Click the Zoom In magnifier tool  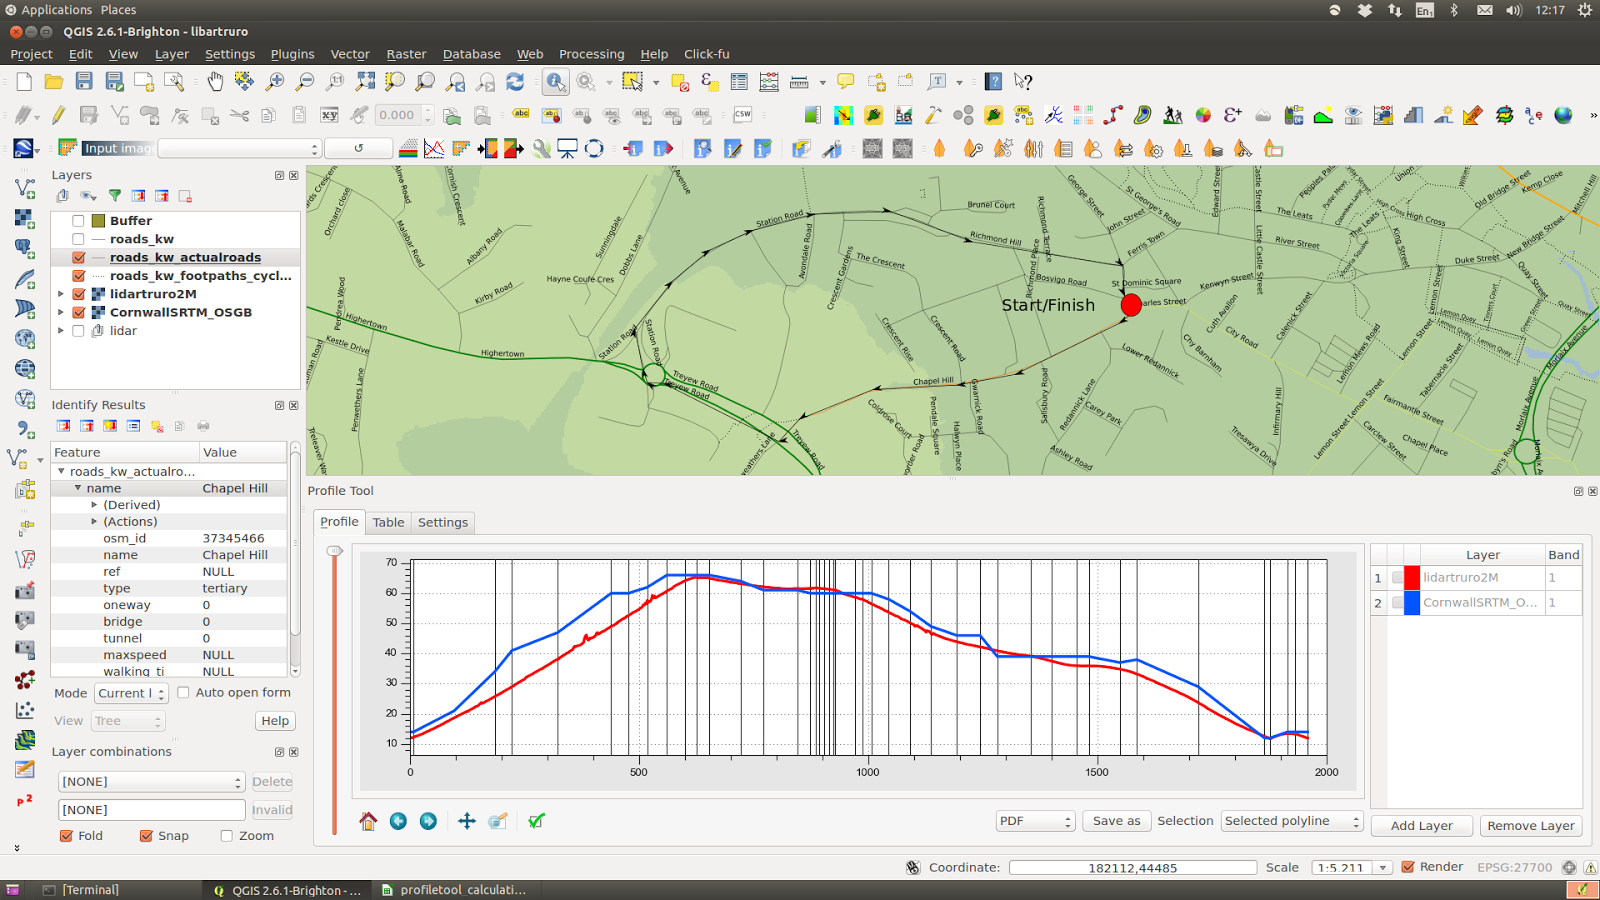coord(275,82)
